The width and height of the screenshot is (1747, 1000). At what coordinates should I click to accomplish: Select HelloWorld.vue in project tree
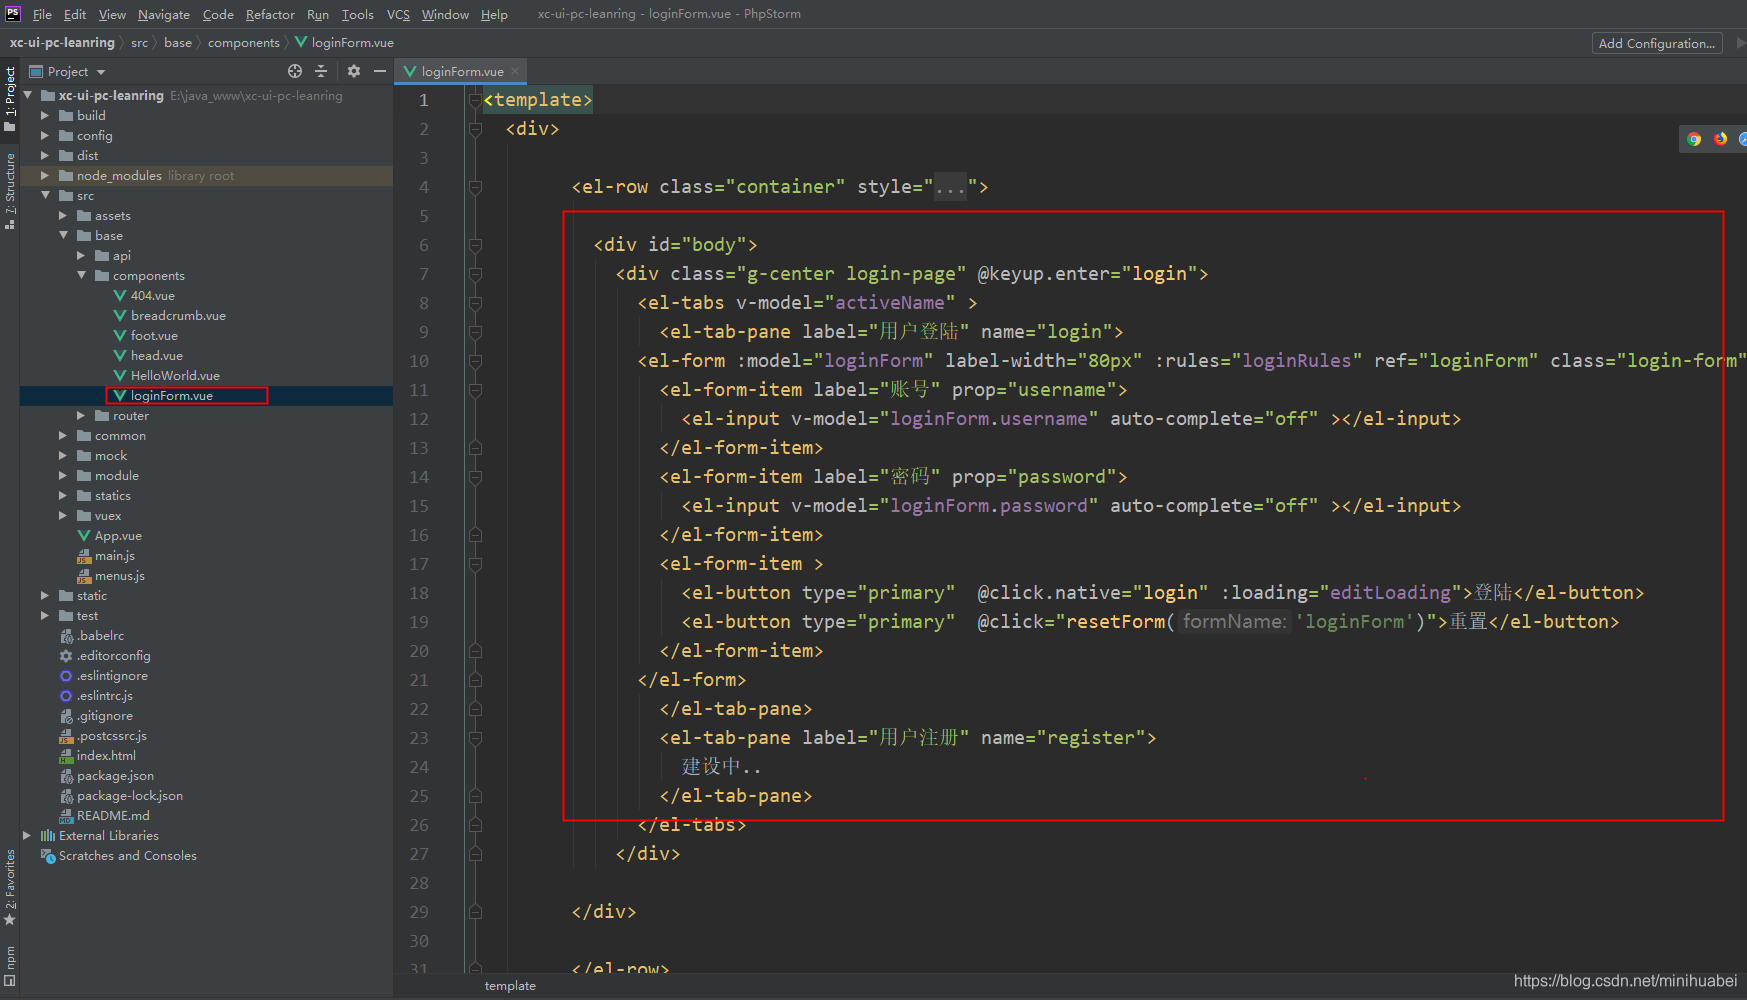pos(166,376)
